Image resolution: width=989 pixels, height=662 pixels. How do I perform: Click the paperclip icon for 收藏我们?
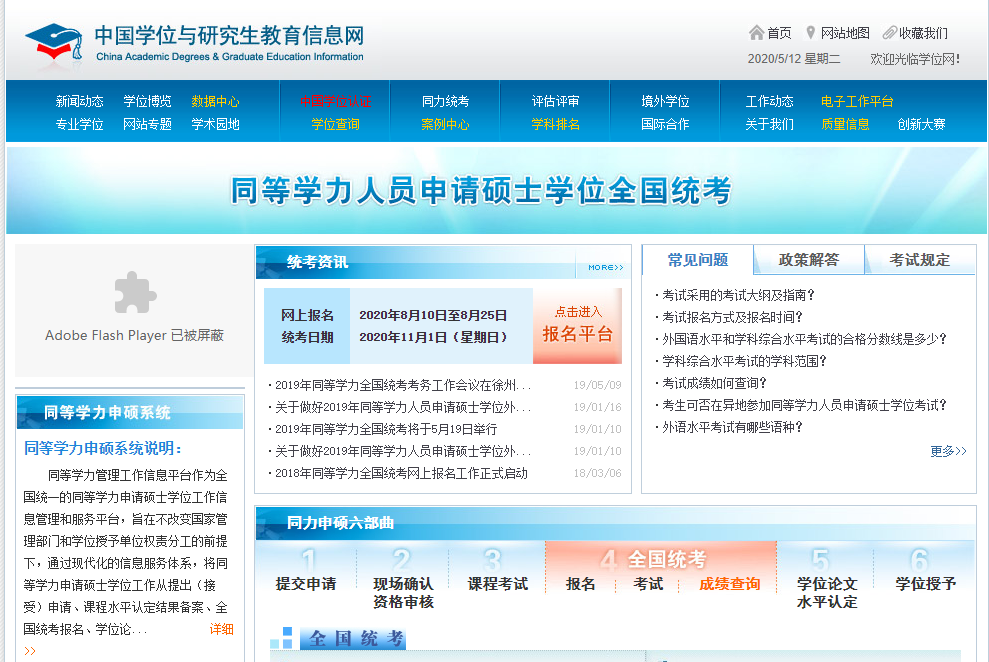tap(889, 33)
